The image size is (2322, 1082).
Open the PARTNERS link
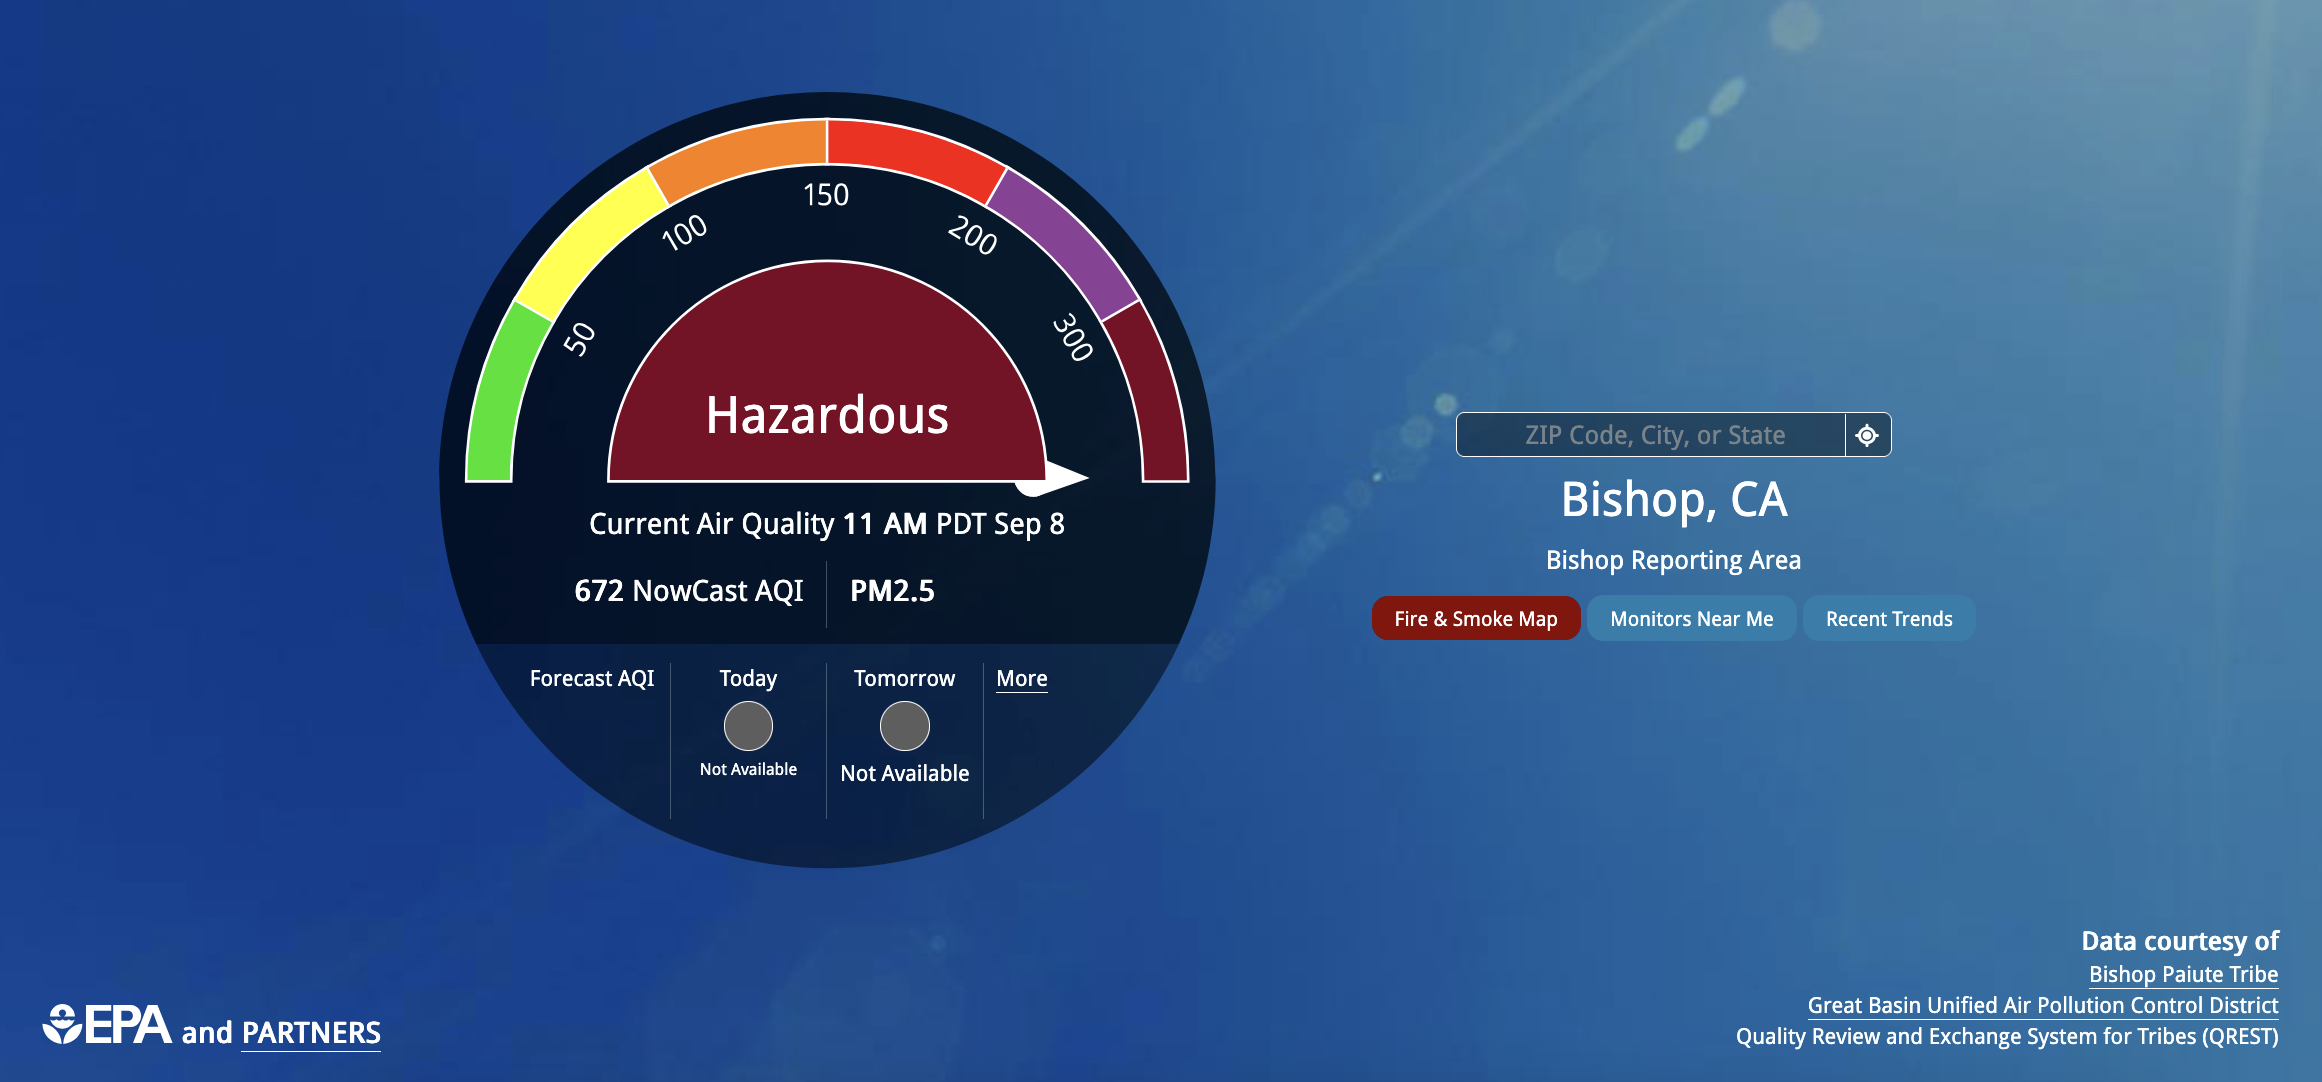(311, 1033)
